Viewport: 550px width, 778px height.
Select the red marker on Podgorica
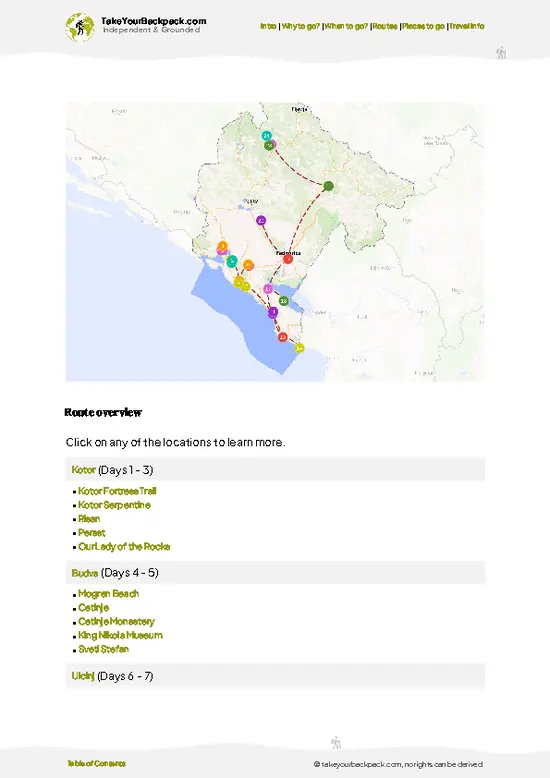[x=288, y=259]
